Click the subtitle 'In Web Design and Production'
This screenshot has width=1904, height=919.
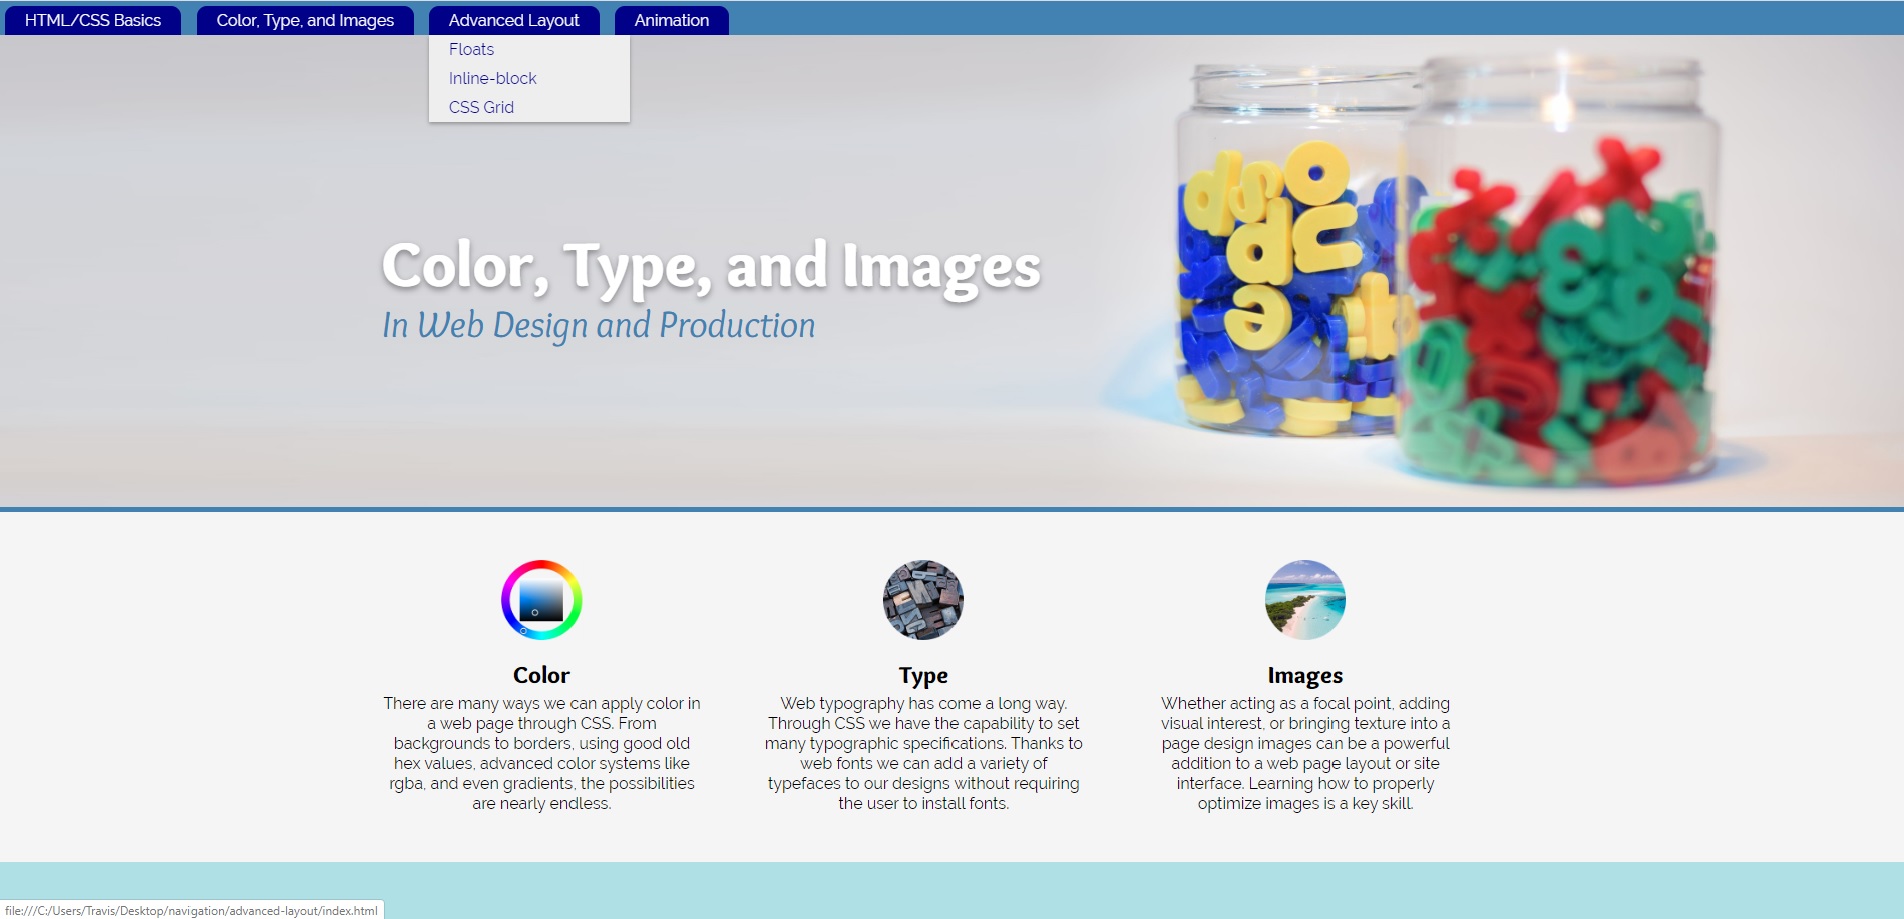point(598,325)
